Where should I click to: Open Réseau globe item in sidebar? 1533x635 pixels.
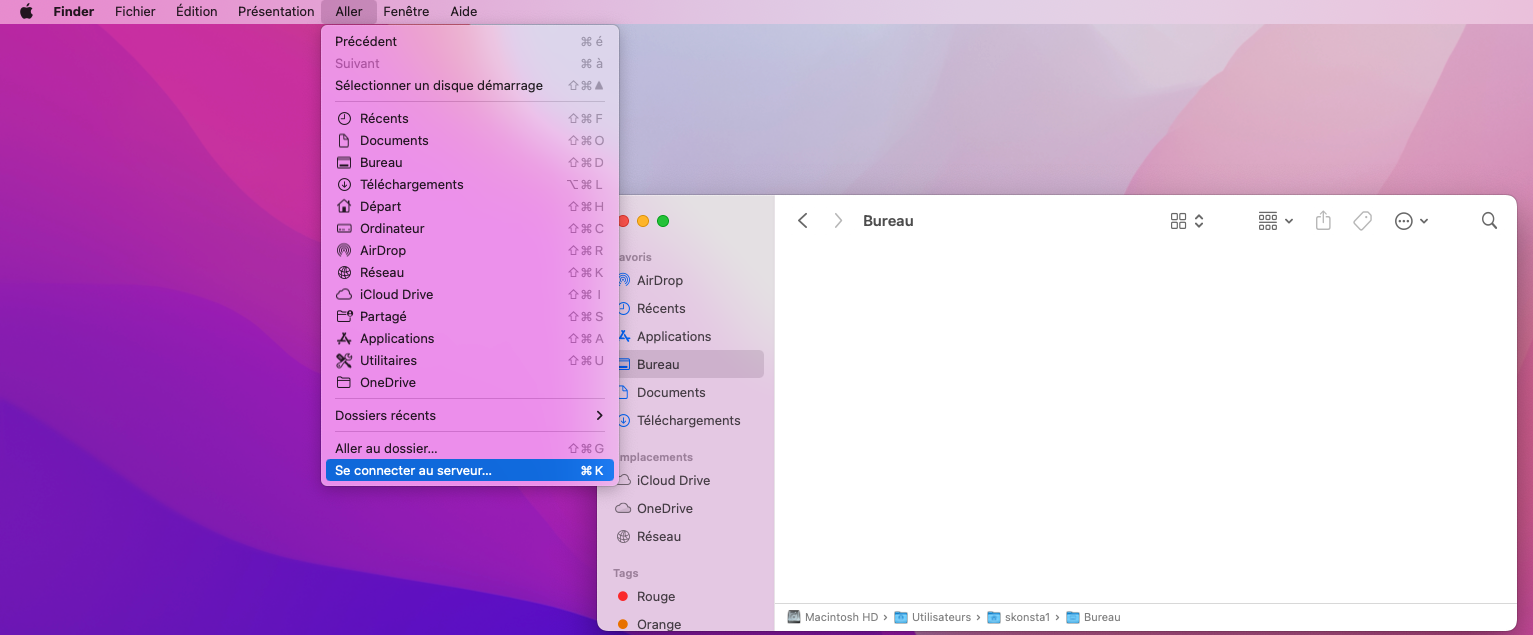pos(658,537)
